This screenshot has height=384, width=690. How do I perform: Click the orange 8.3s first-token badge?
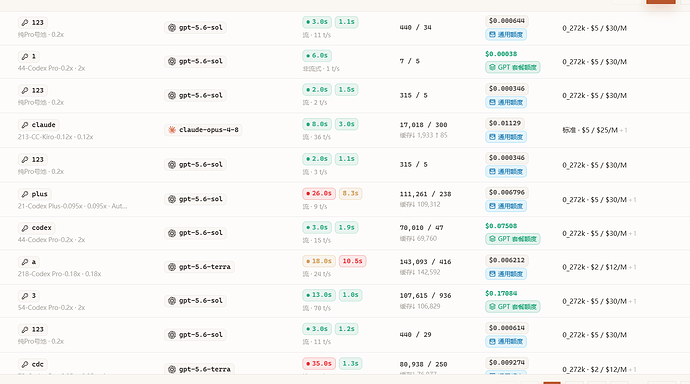pos(350,194)
